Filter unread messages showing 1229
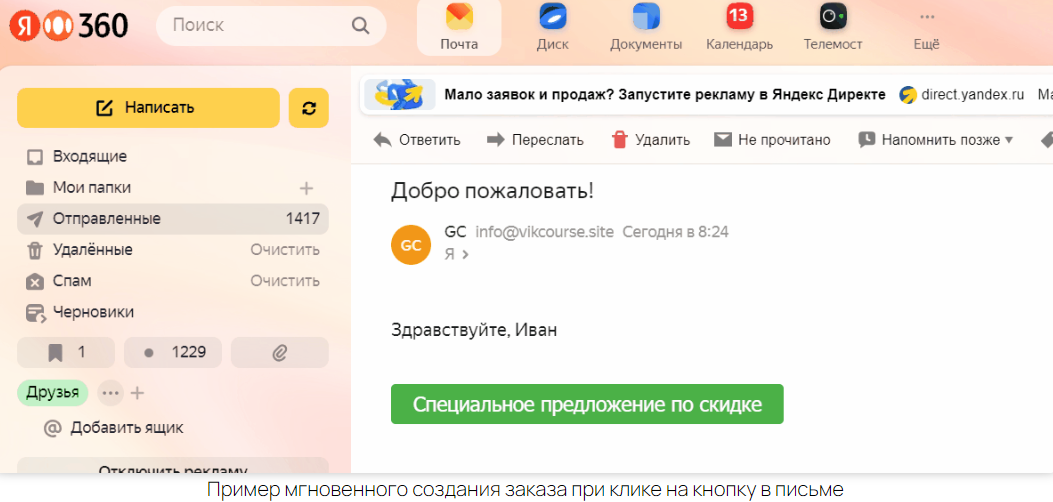 click(x=173, y=352)
